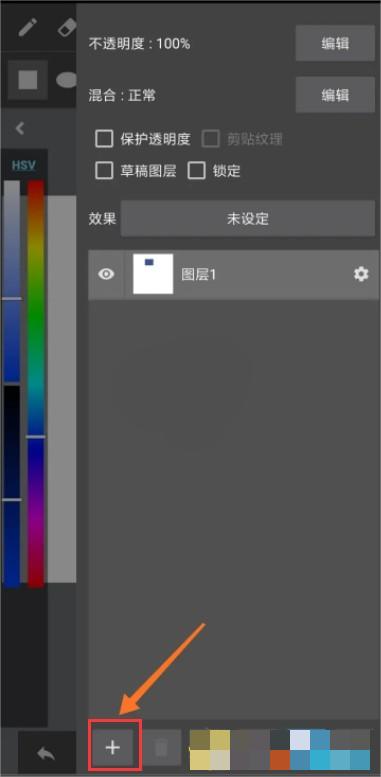Viewport: 381px width, 777px height.
Task: Choose the rectangle shape tool
Action: 28,79
